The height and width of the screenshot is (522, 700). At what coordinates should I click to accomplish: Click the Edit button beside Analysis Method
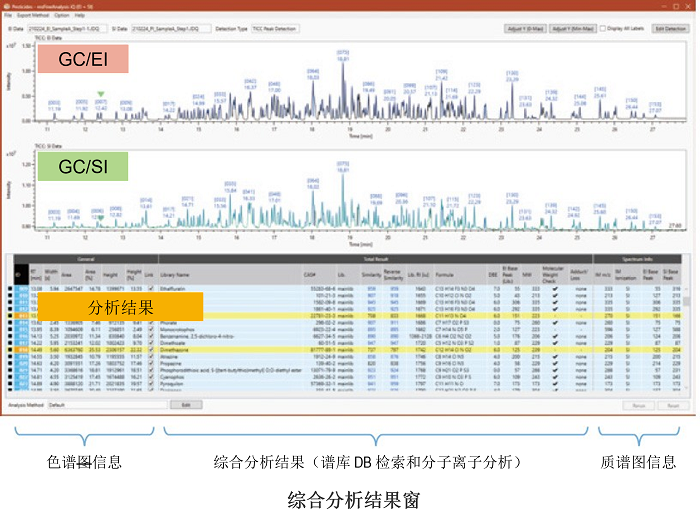tap(186, 405)
